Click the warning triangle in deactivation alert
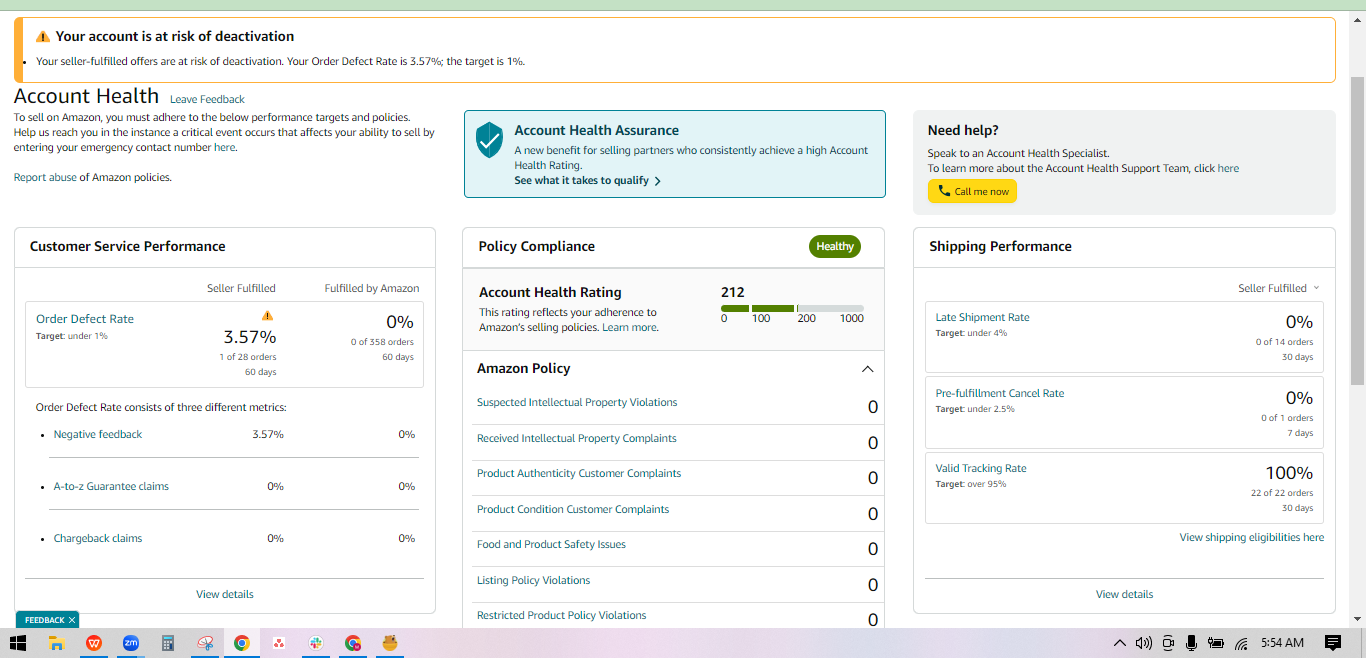1366x658 pixels. pyautogui.click(x=42, y=36)
